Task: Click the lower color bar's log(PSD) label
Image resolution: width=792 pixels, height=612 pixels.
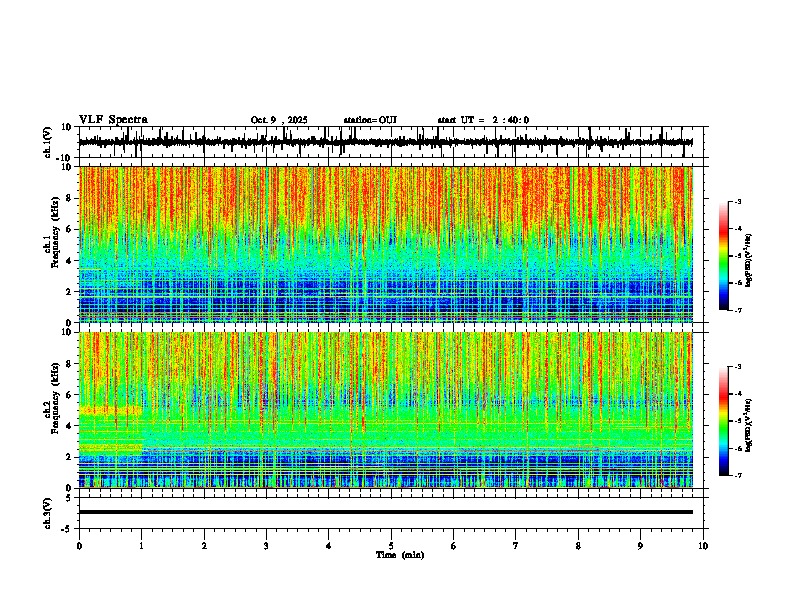Action: 749,425
